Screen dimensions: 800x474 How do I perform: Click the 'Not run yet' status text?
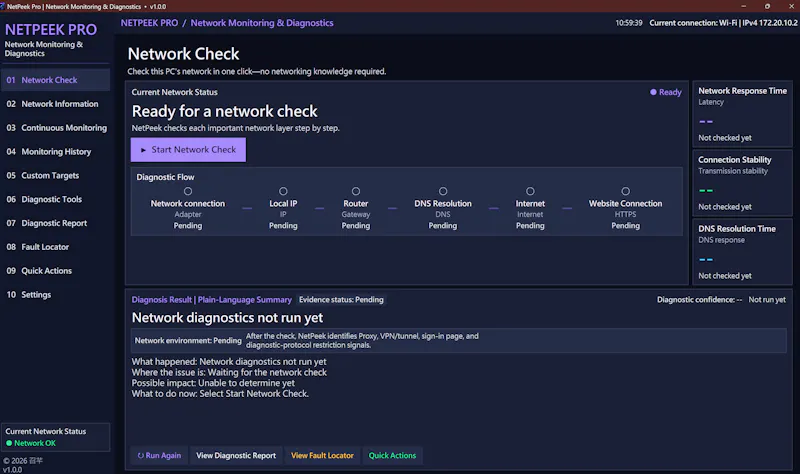tap(767, 300)
